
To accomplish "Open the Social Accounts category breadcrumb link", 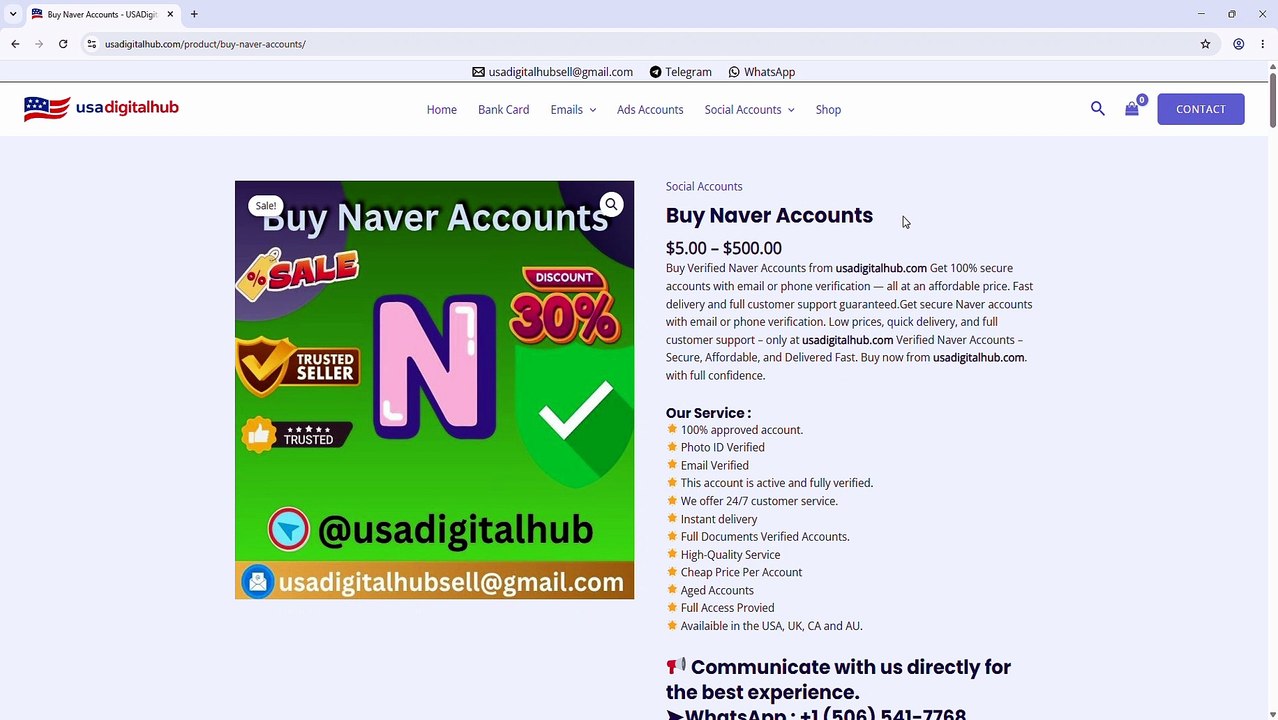I will 704,186.
